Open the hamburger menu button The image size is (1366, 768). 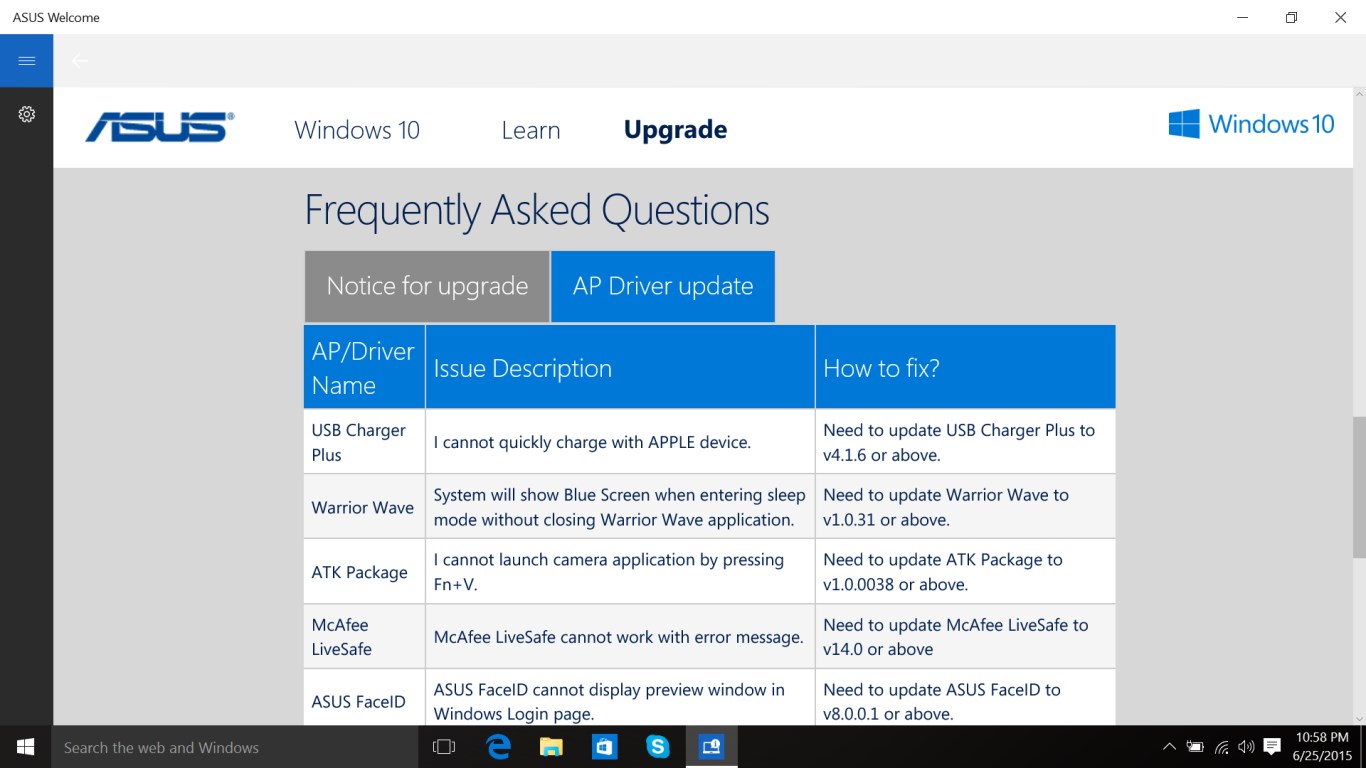click(26, 61)
